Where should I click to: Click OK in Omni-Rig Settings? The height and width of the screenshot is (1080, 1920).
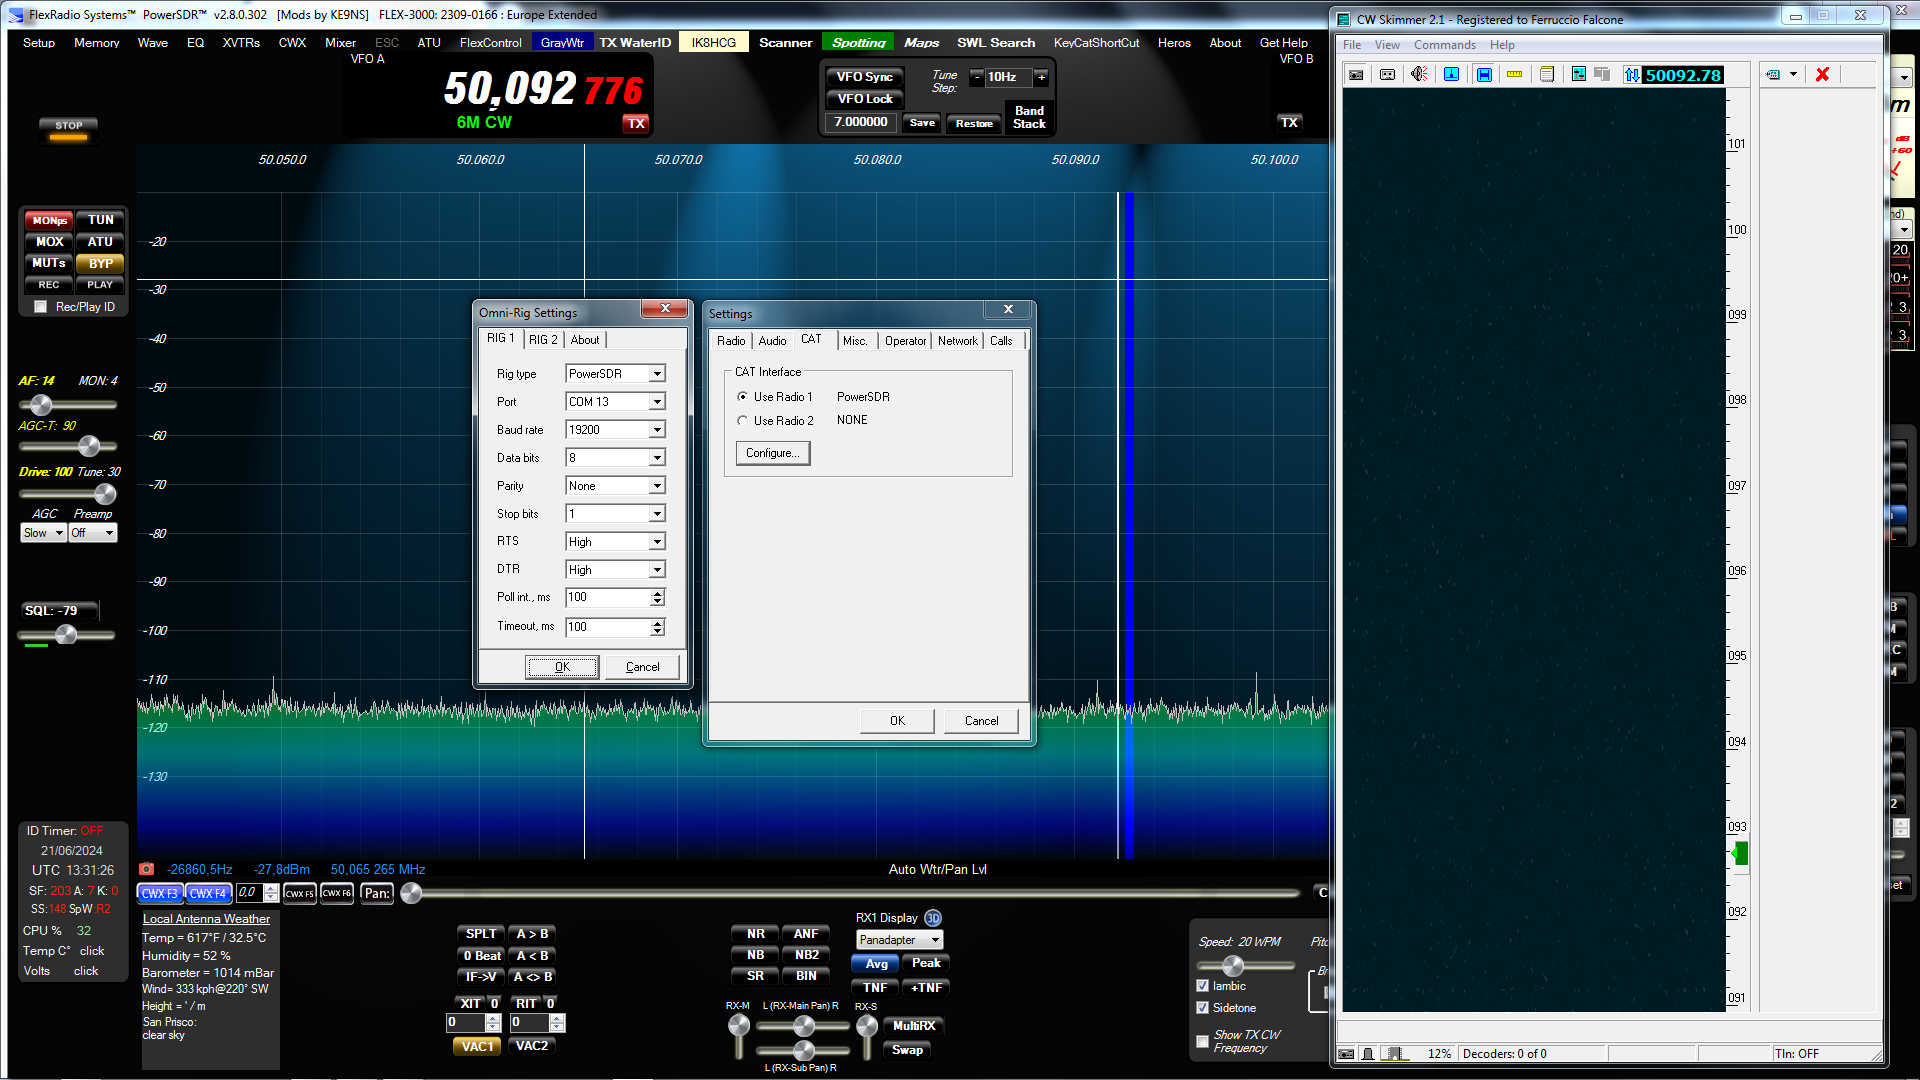(562, 667)
